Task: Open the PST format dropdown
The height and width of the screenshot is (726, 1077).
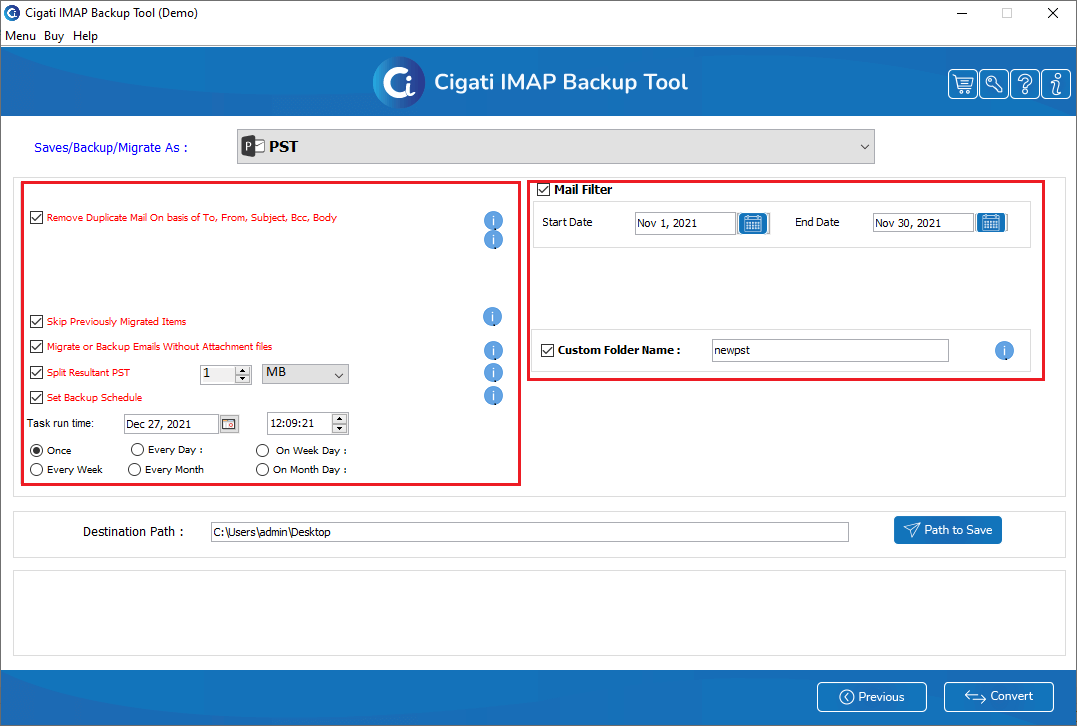Action: (x=556, y=146)
